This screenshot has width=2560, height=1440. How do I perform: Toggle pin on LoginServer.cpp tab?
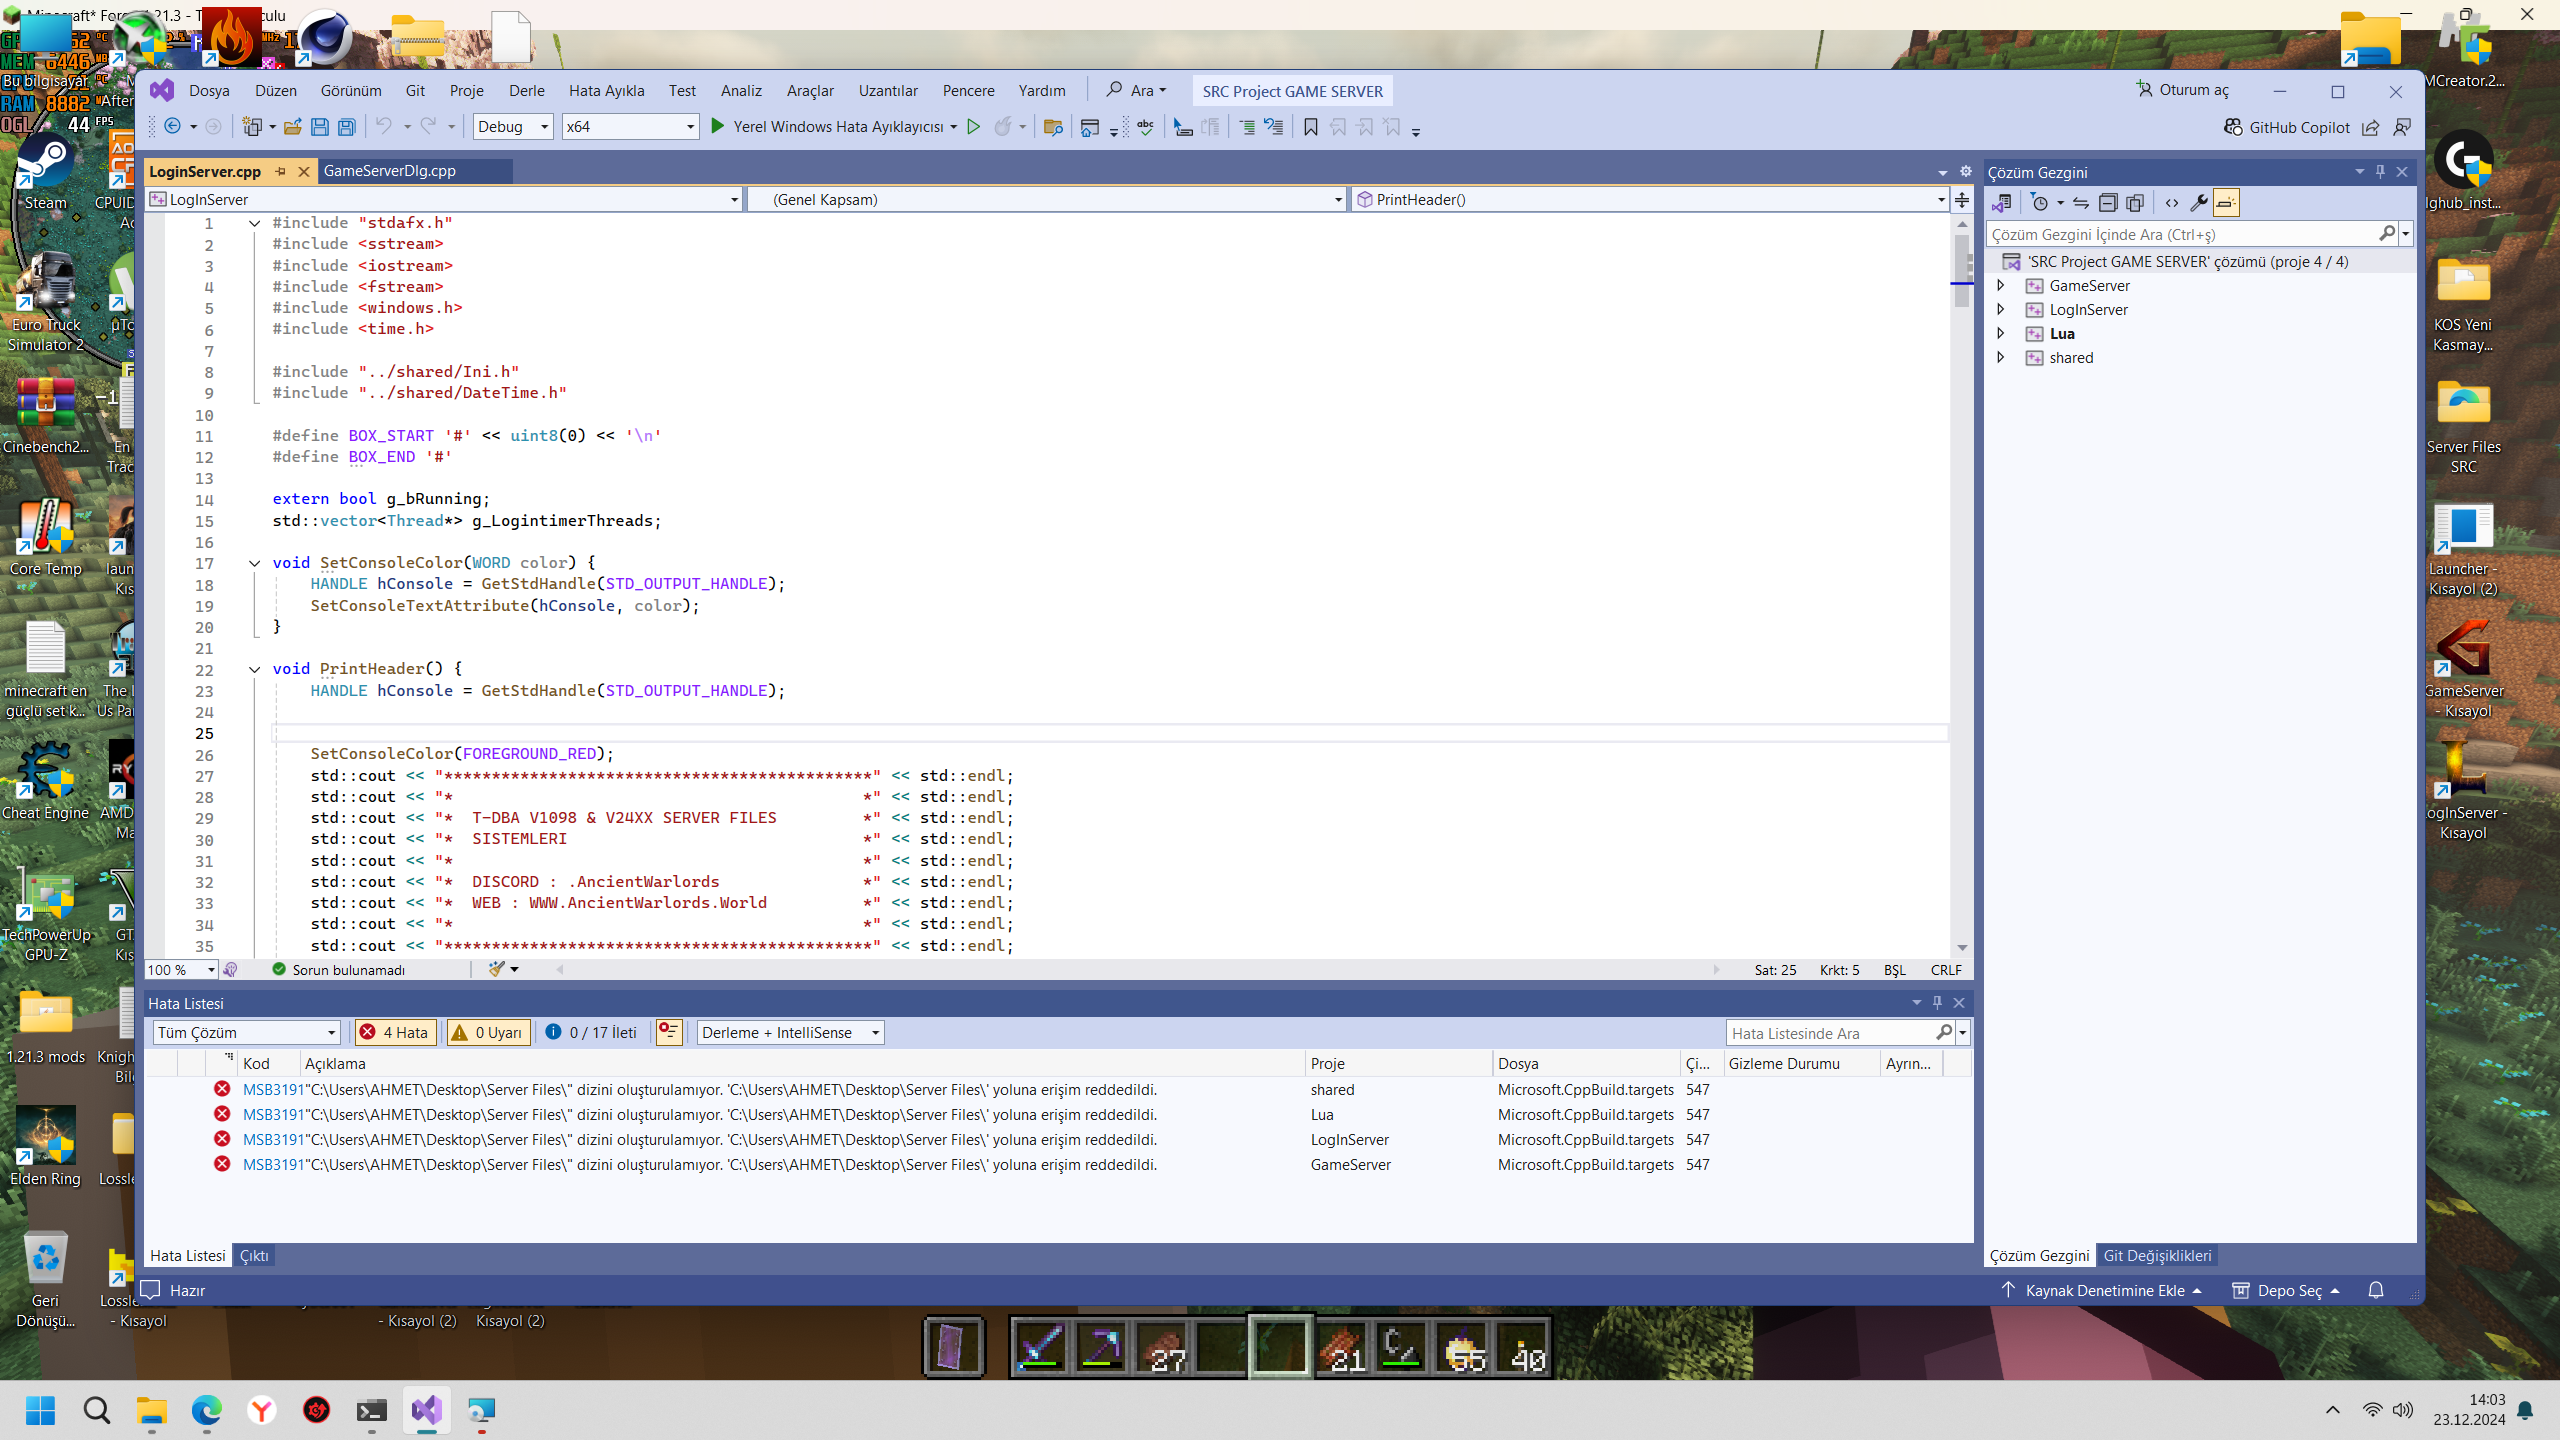[281, 171]
